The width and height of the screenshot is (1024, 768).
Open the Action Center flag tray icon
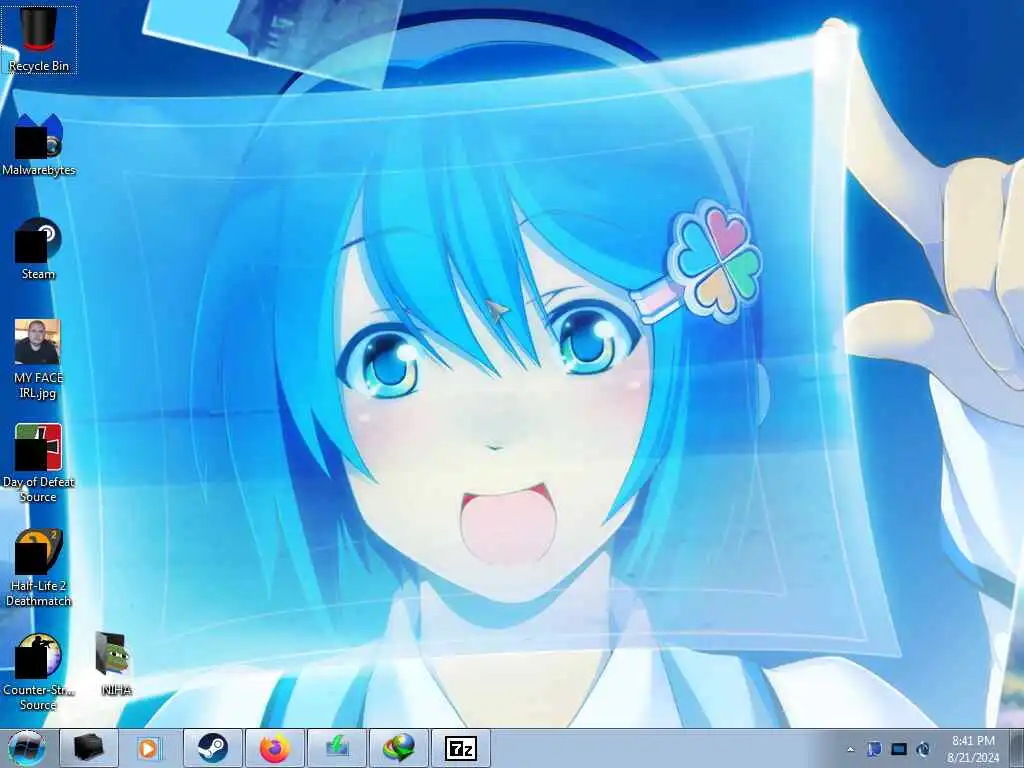point(874,749)
